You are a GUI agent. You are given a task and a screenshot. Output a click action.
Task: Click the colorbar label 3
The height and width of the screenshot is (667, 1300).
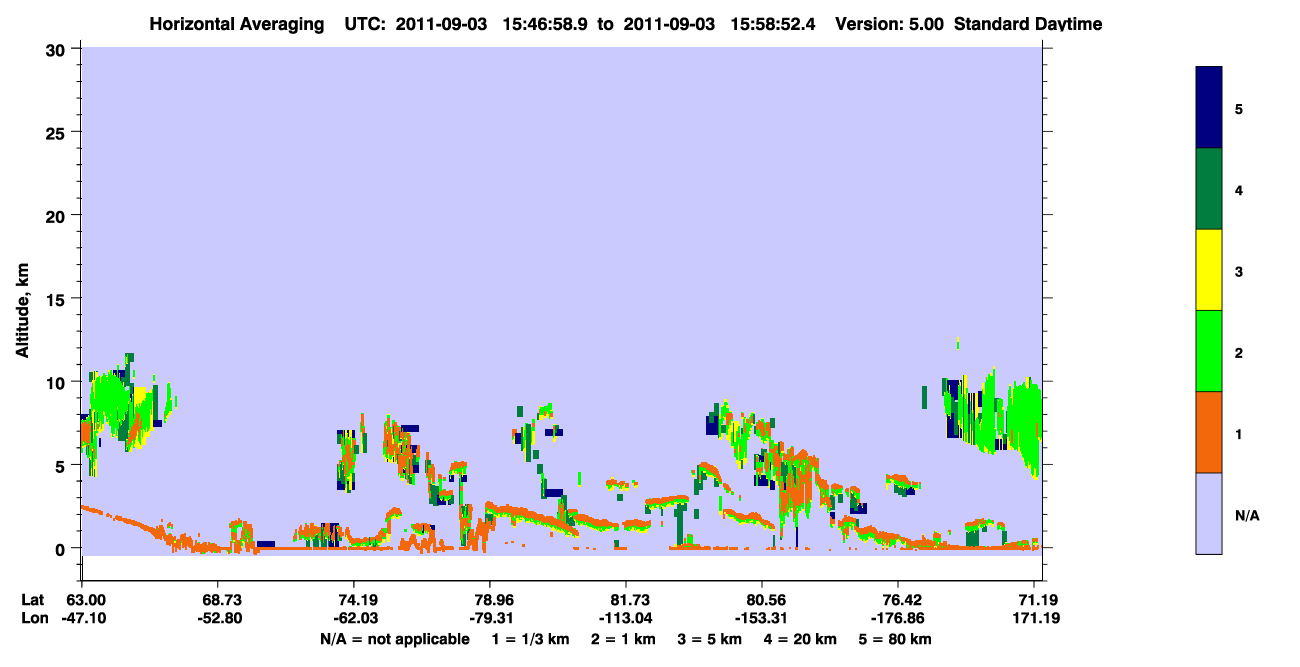pos(1239,271)
